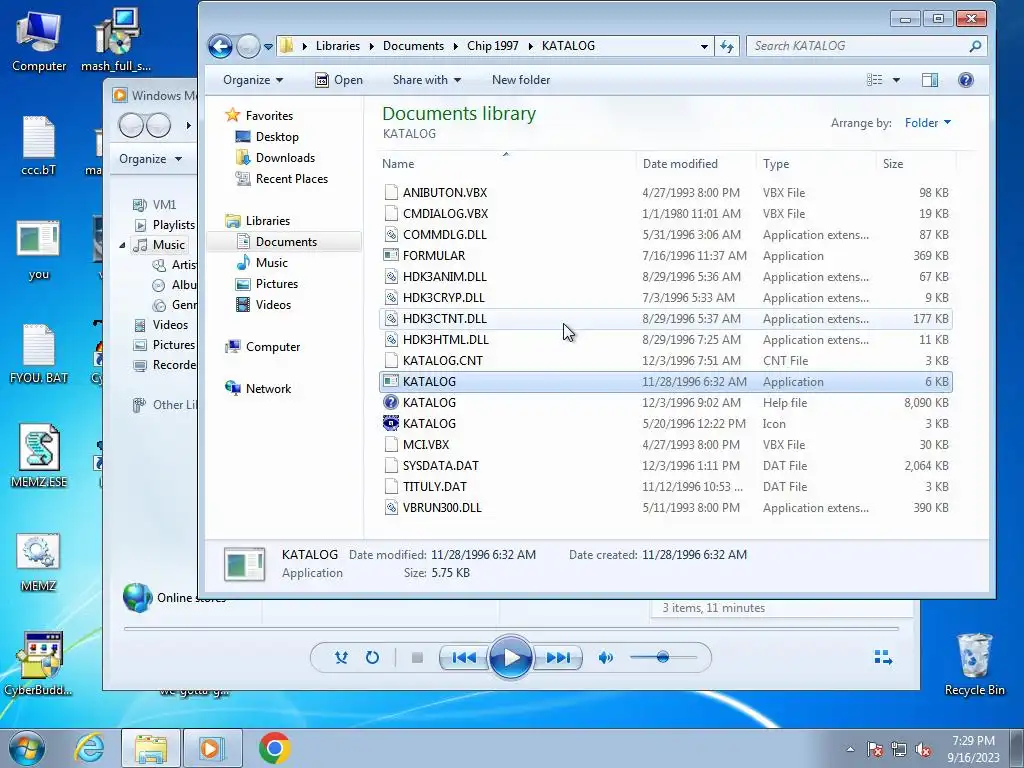Click Open in Explorer toolbar
Viewport: 1024px width, 768px height.
coord(339,80)
